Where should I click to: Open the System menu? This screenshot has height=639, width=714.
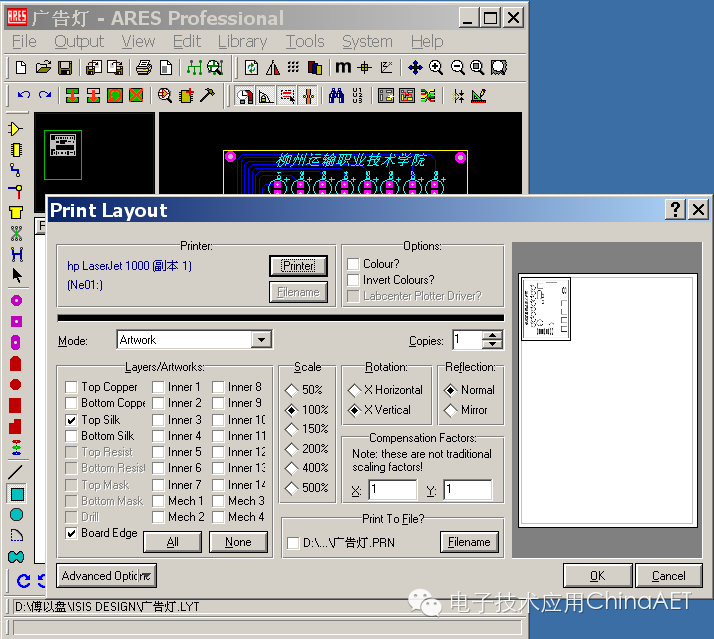click(367, 41)
